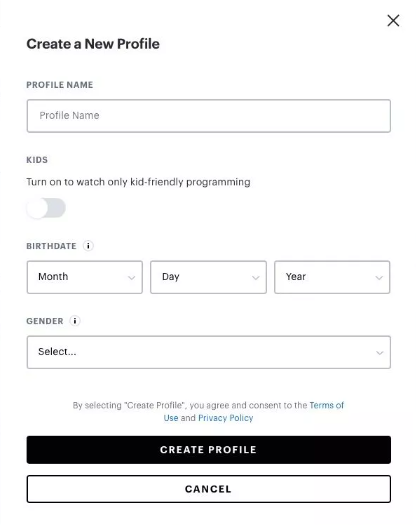Open the Year dropdown
416x525 pixels.
[x=332, y=277]
